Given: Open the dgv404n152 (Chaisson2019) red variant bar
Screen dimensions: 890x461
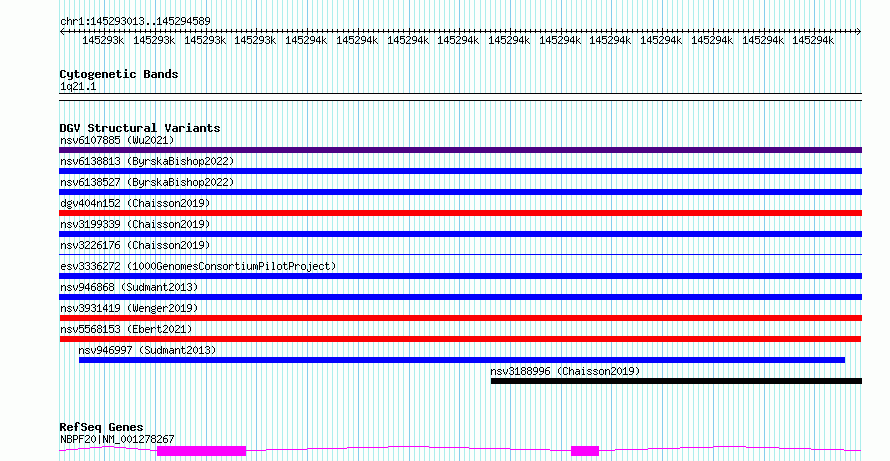Looking at the screenshot, I should click(460, 213).
